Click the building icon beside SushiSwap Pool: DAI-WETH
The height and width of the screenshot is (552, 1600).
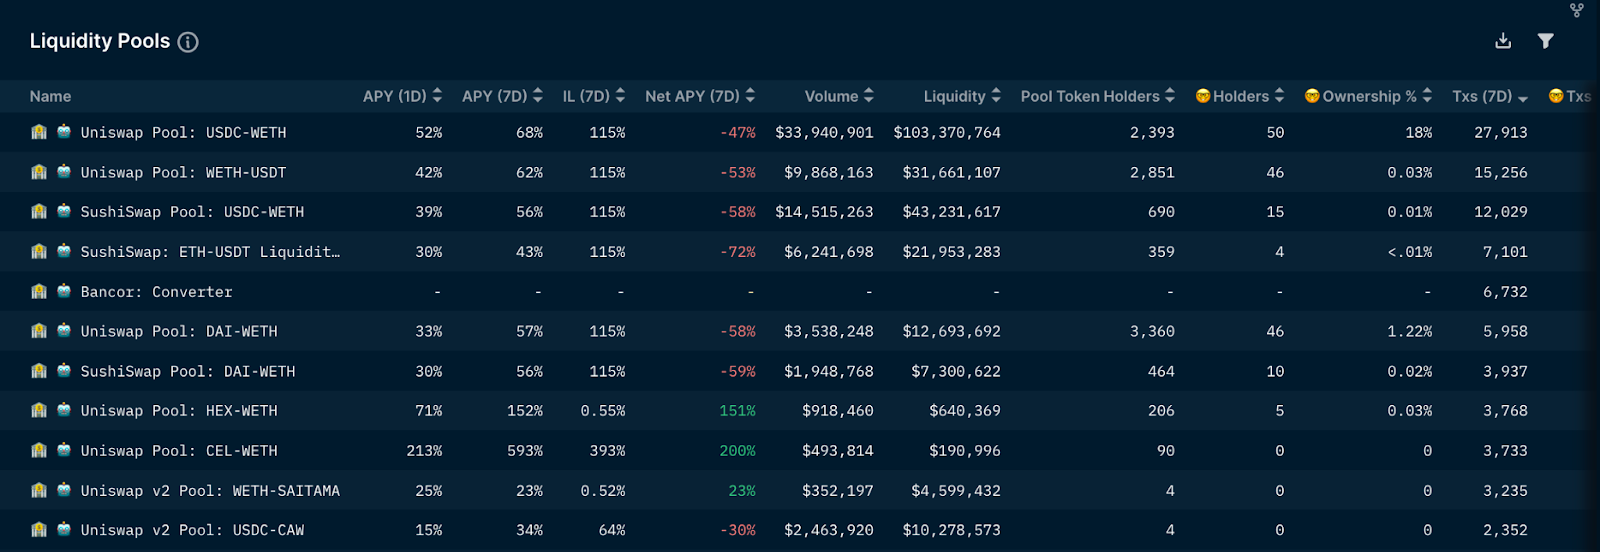(39, 371)
